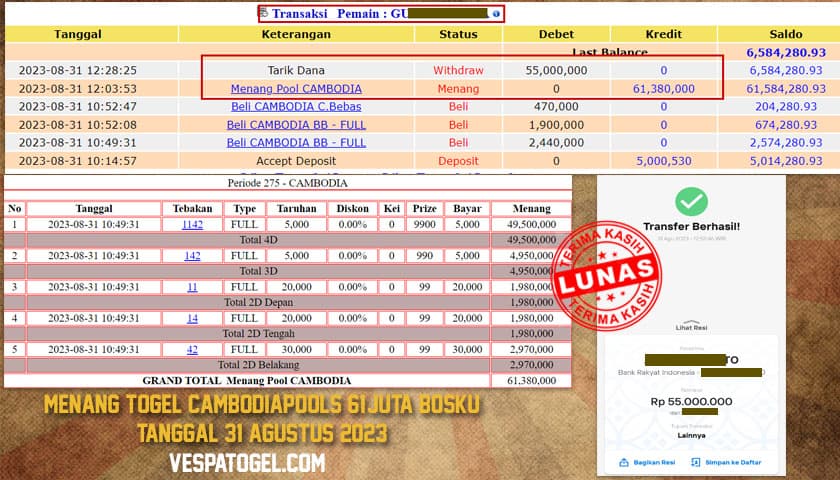Image resolution: width=840 pixels, height=480 pixels.
Task: Click the 1142 tebakan link
Action: [x=192, y=225]
